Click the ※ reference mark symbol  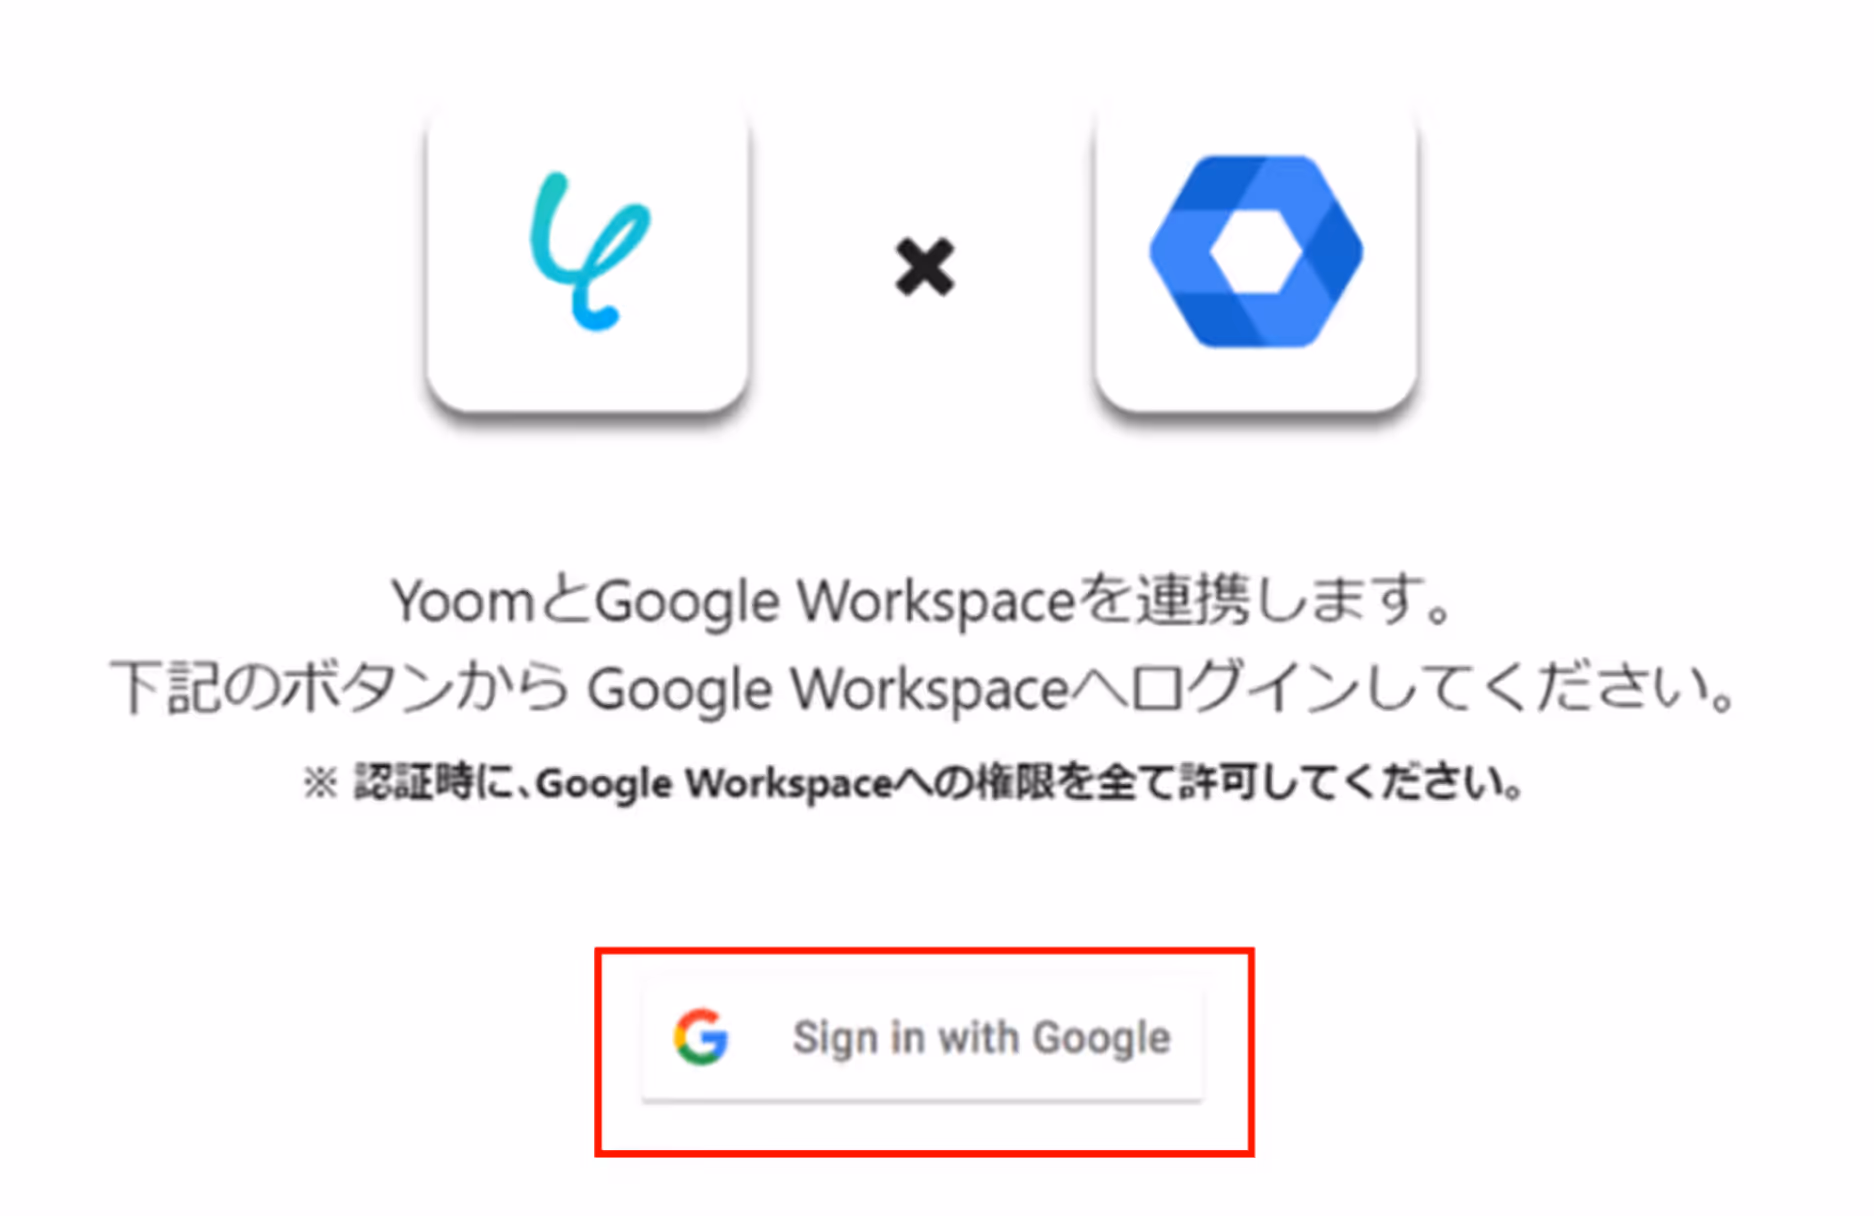pos(320,783)
